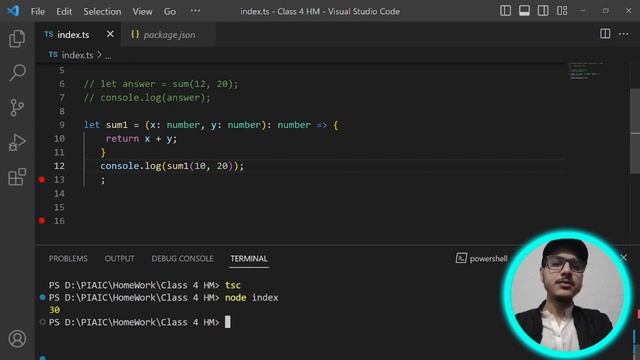The height and width of the screenshot is (360, 640).
Task: Click the commented console.log(answer) line
Action: [x=147, y=98]
